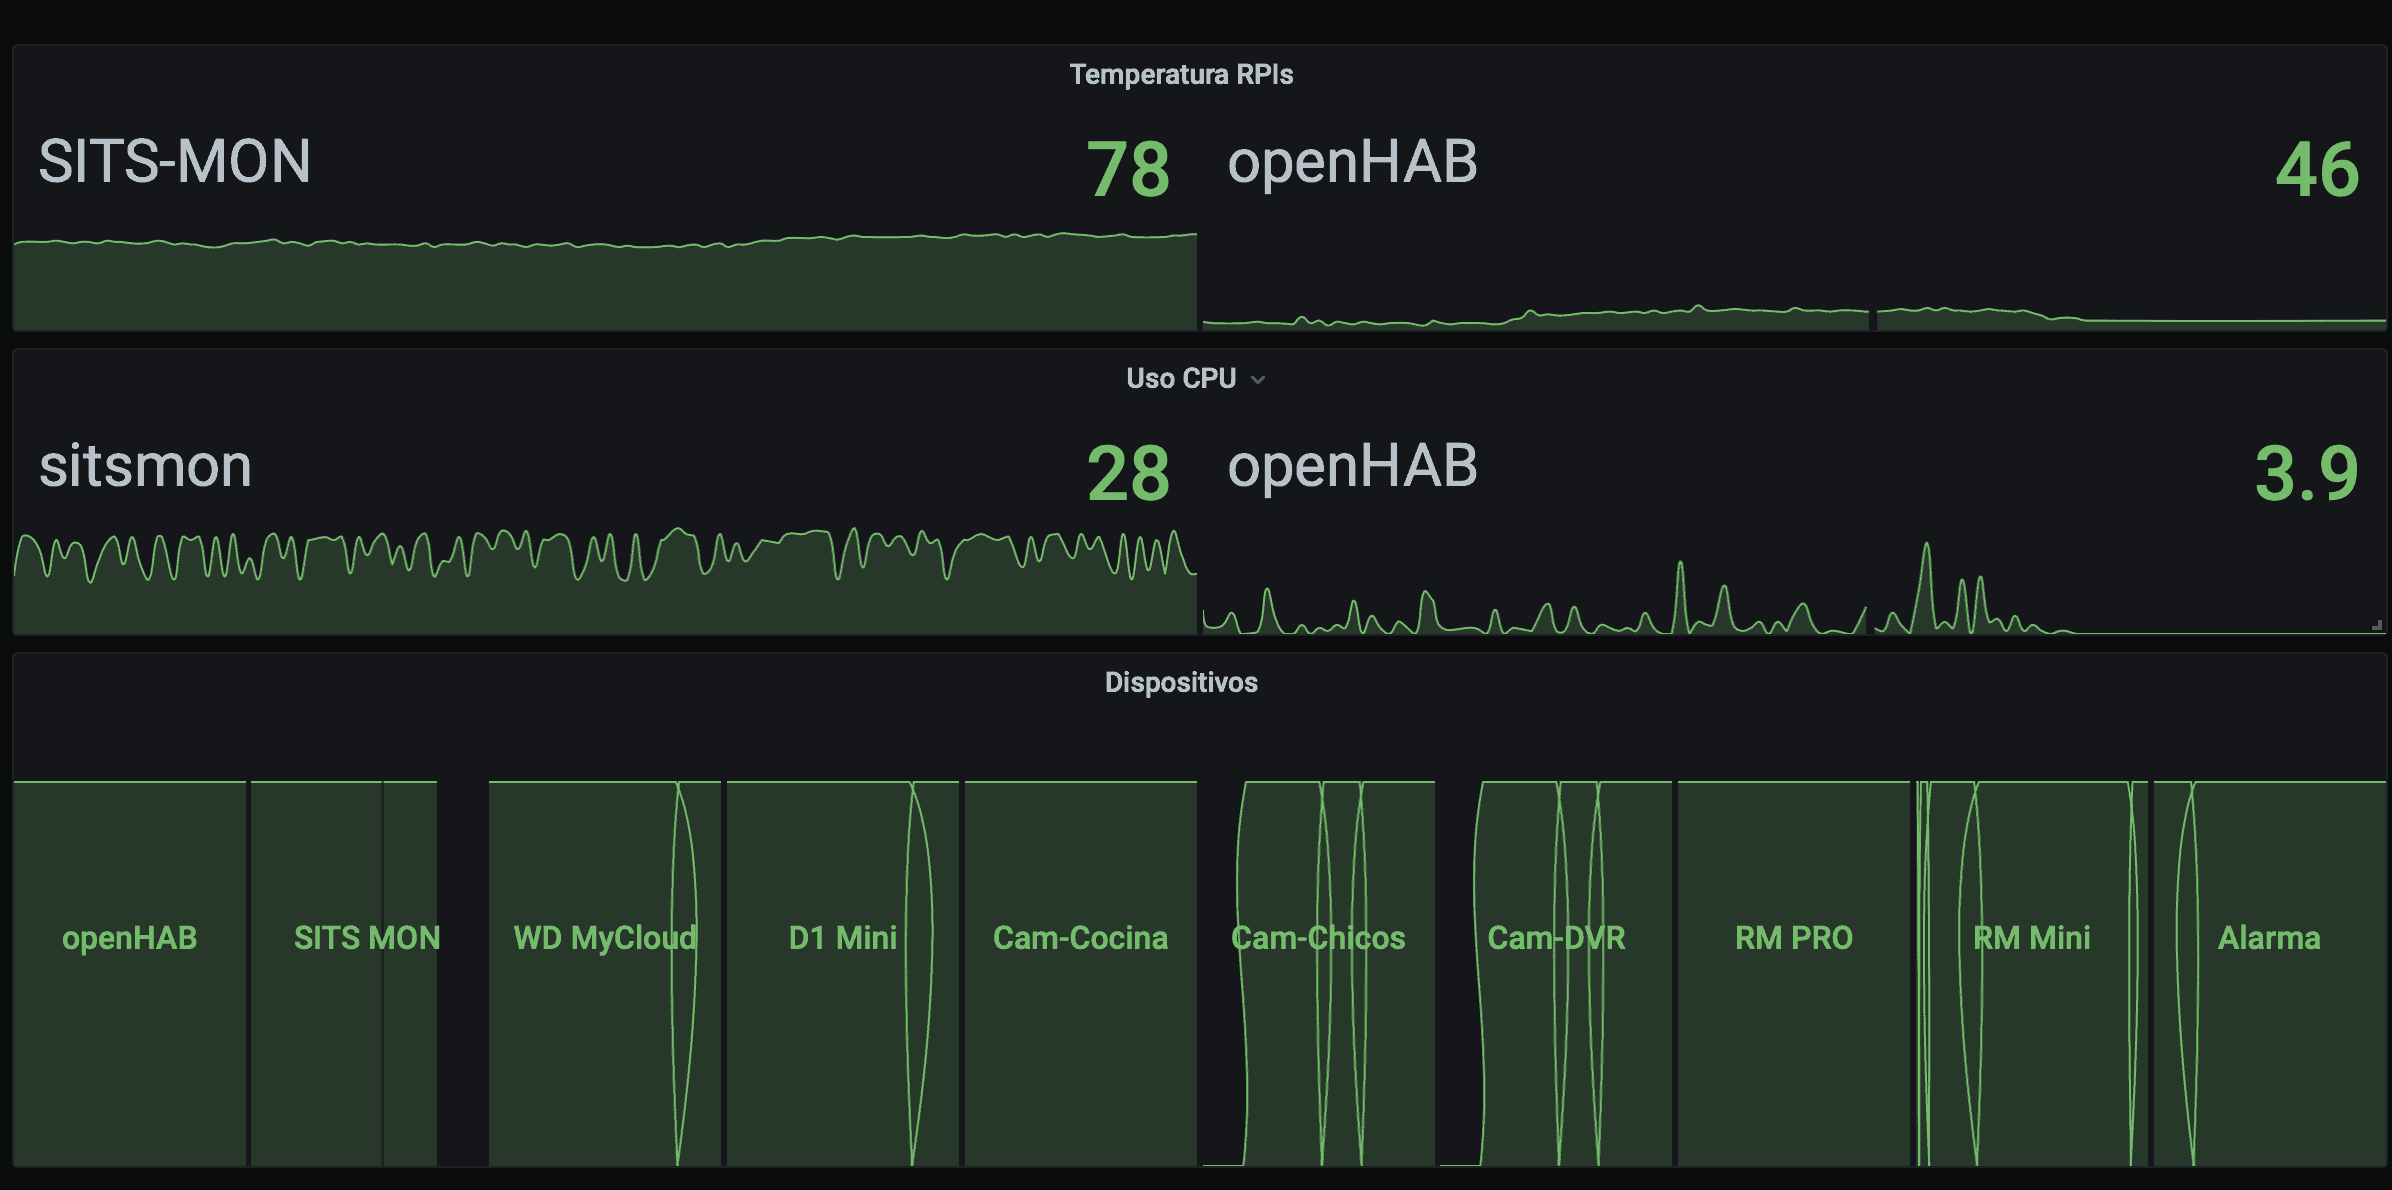The height and width of the screenshot is (1190, 2392).
Task: Click the Dispositivos panel title
Action: (x=1181, y=682)
